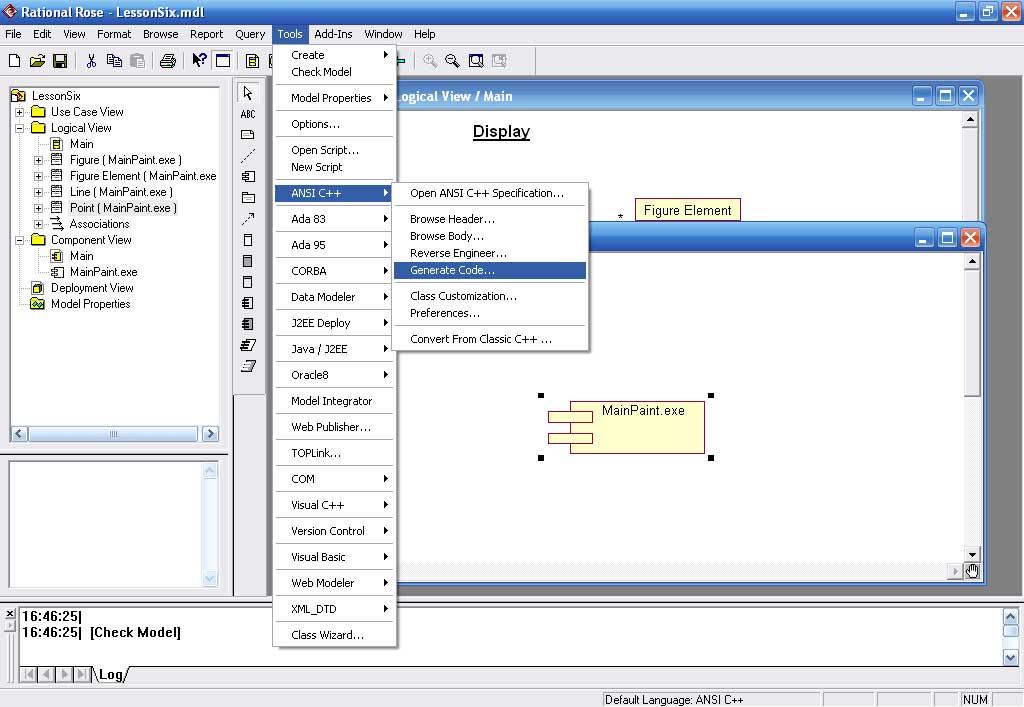
Task: Open the Query menu
Action: tap(250, 34)
